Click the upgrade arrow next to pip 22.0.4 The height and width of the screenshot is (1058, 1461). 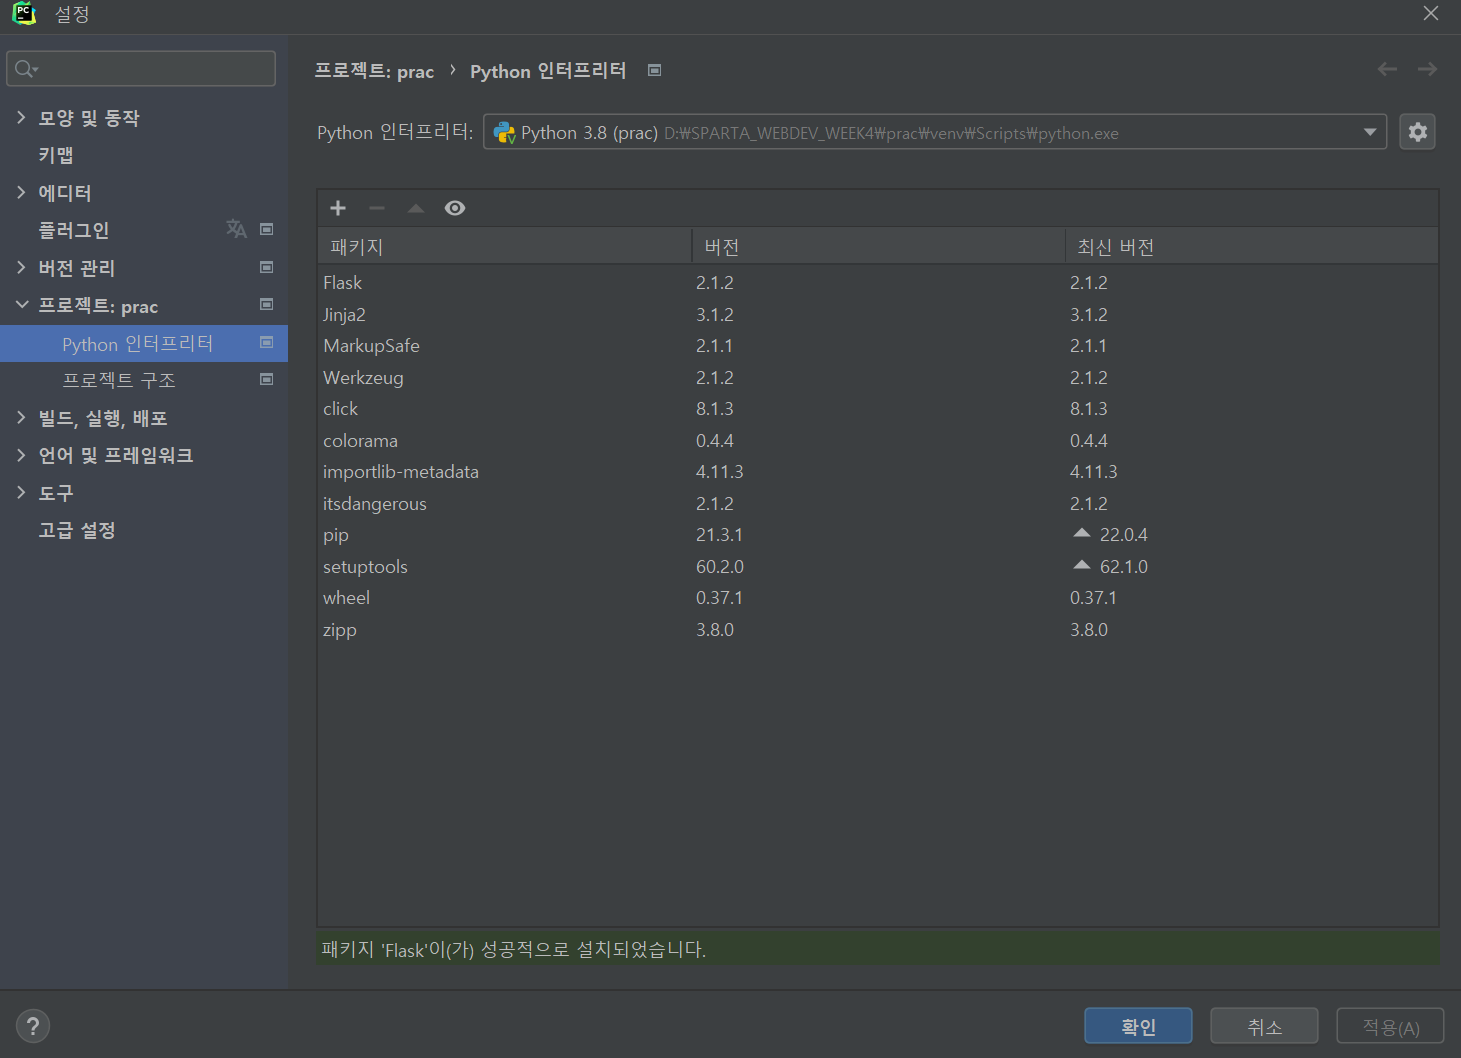point(1082,534)
